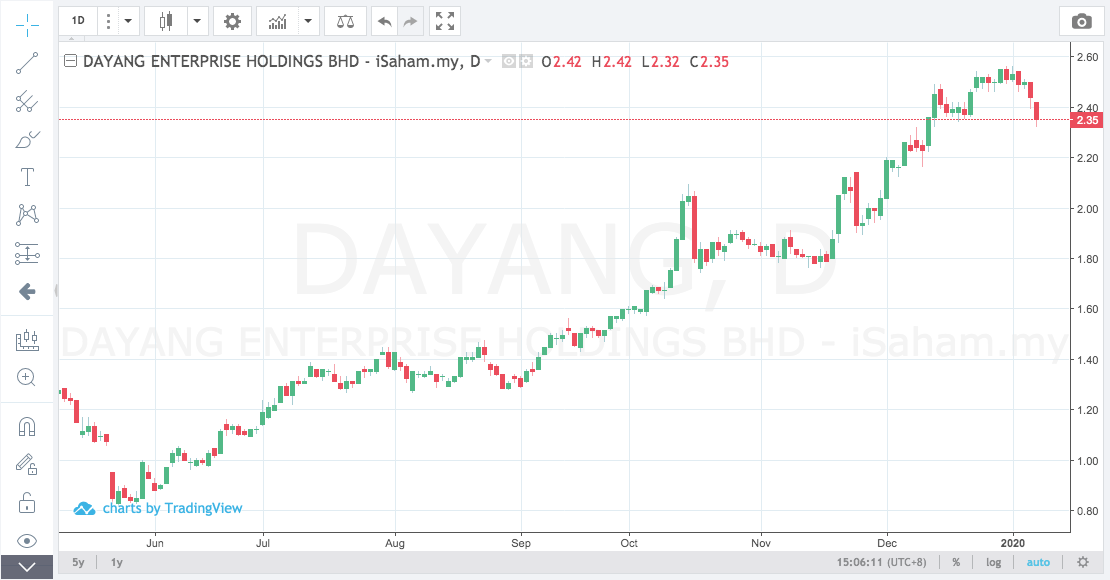1110x580 pixels.
Task: Collapse the DAYANG legend with minus box
Action: [x=70, y=61]
